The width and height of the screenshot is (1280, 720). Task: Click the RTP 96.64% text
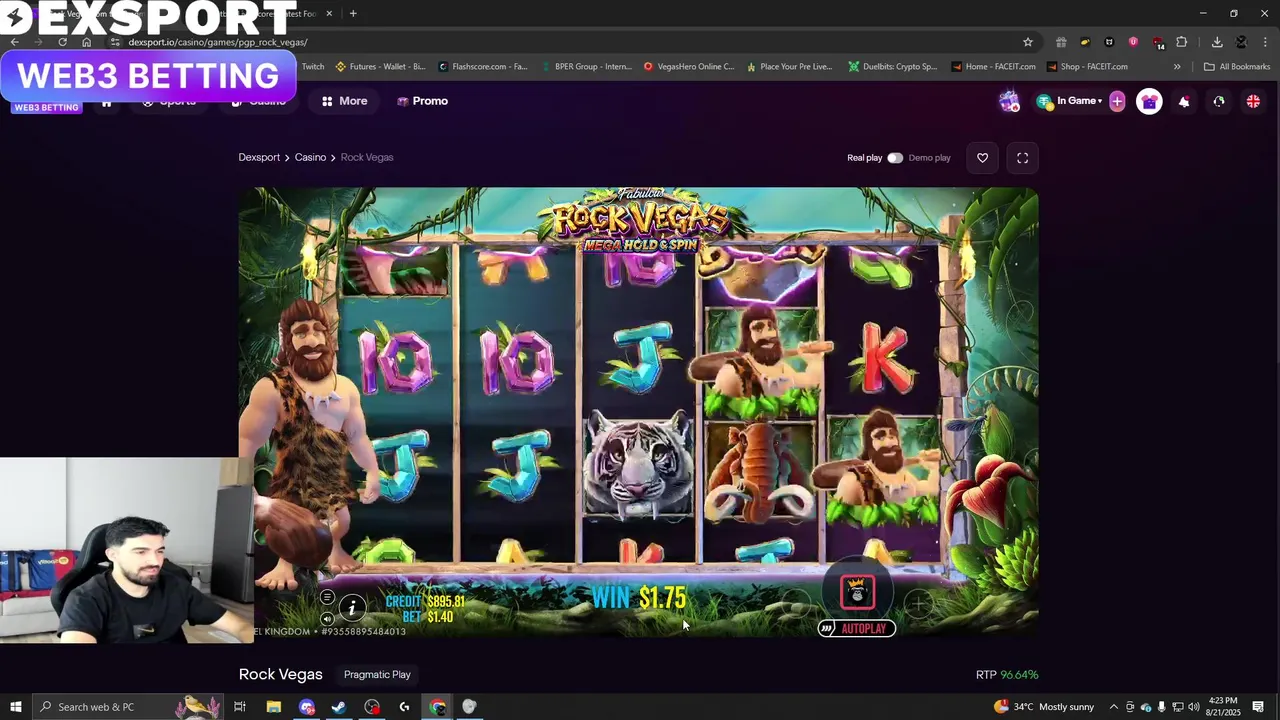point(1007,675)
